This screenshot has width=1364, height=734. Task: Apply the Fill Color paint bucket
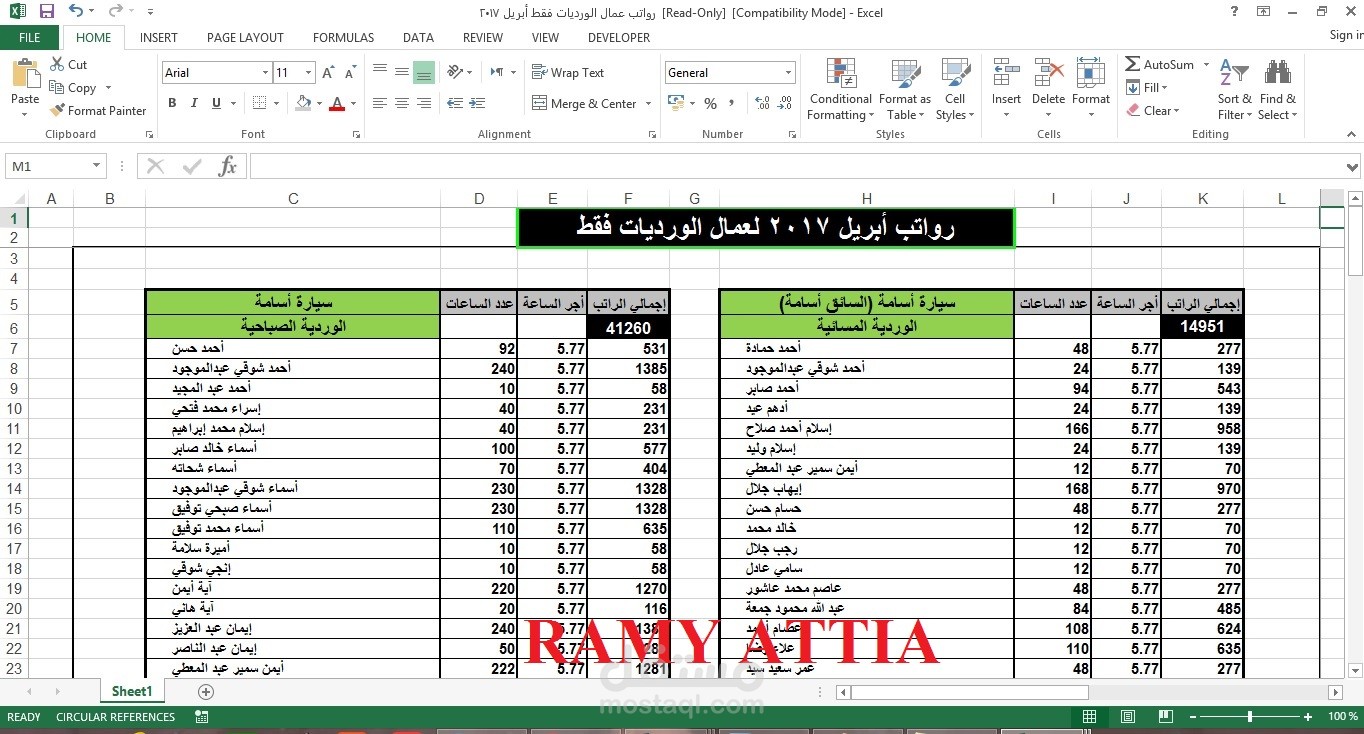coord(304,103)
